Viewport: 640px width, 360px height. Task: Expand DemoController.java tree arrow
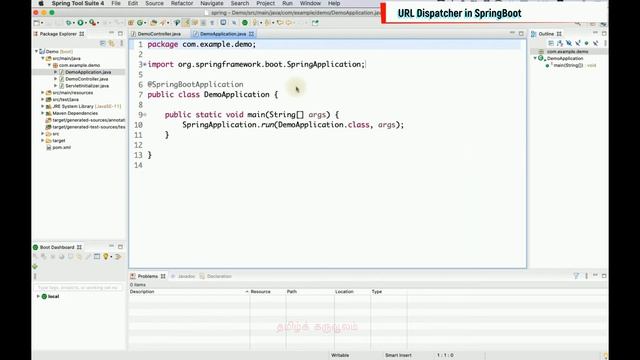56,79
